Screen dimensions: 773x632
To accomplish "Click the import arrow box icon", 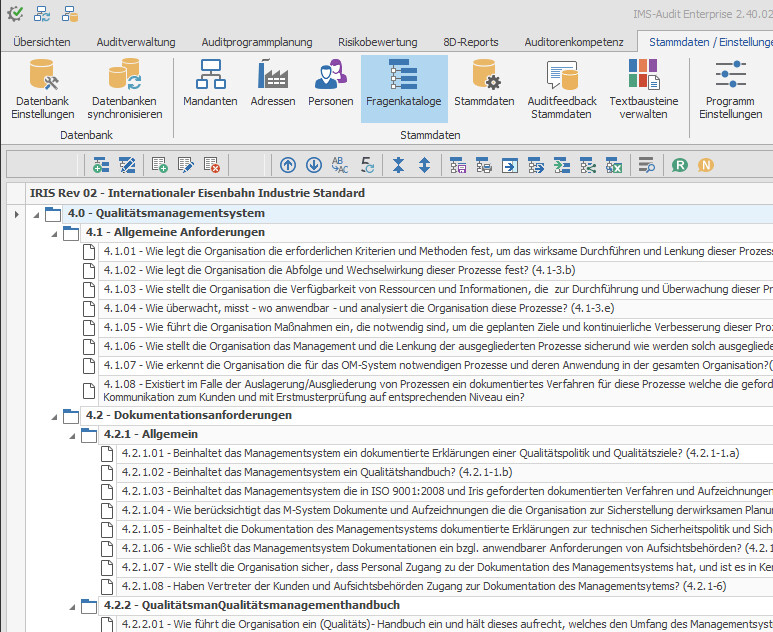I will [x=510, y=165].
